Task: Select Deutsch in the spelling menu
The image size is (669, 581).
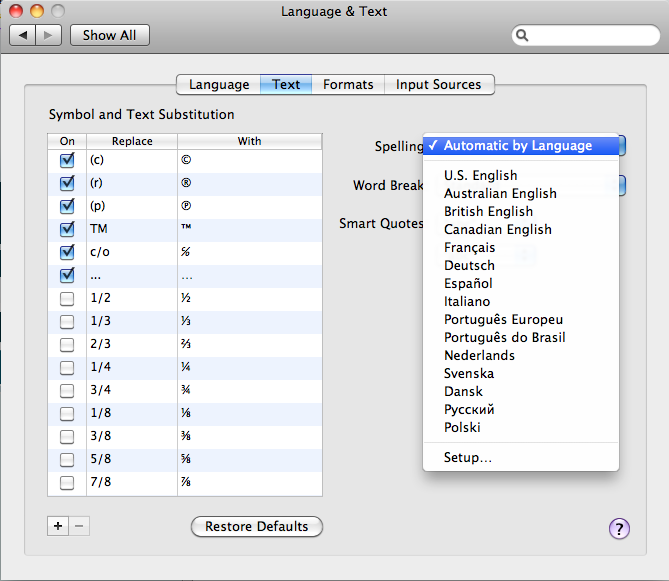Action: click(469, 266)
